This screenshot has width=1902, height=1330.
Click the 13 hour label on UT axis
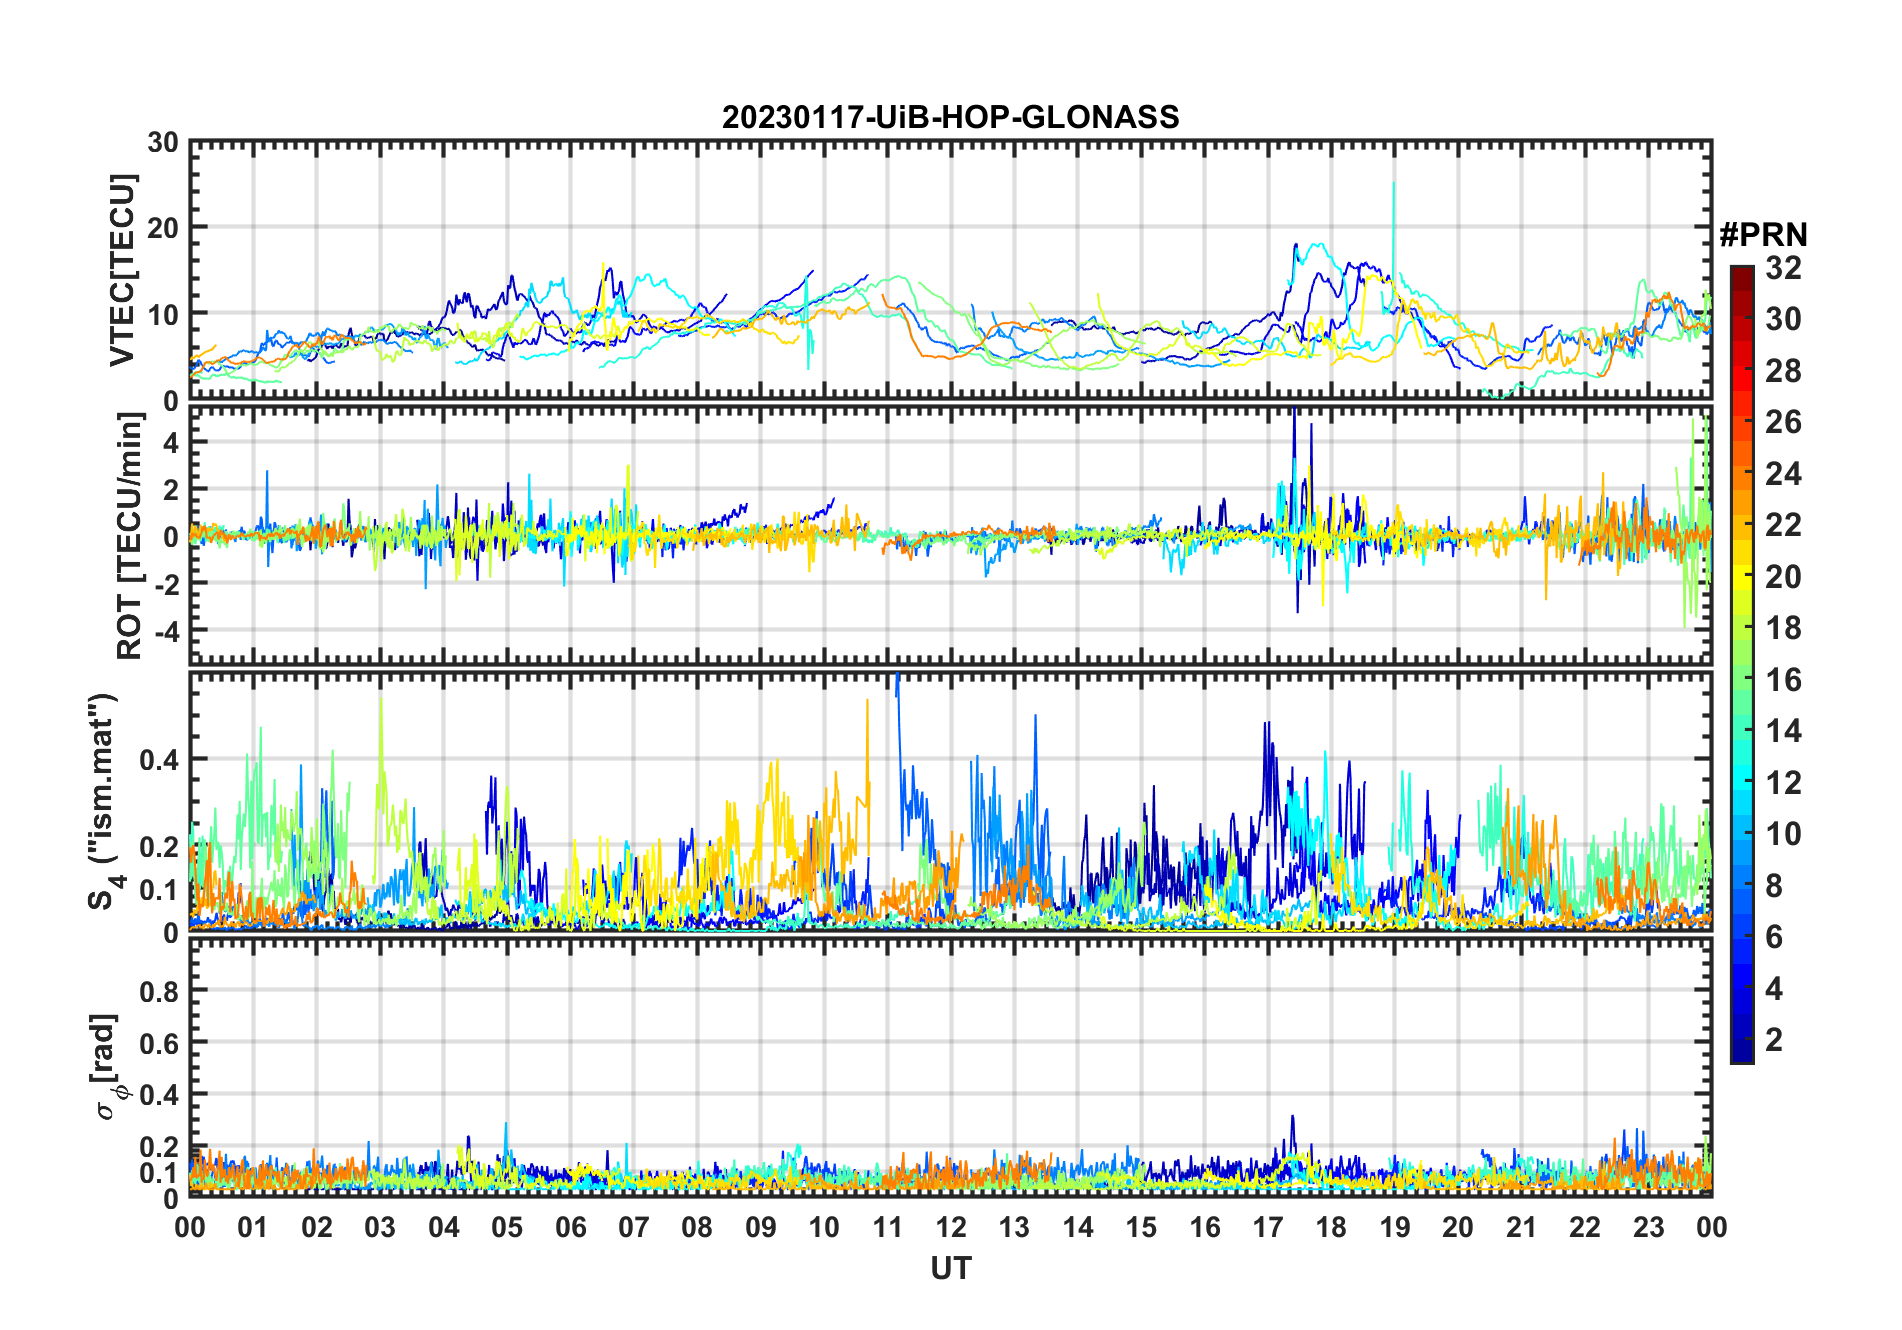pos(1014,1227)
